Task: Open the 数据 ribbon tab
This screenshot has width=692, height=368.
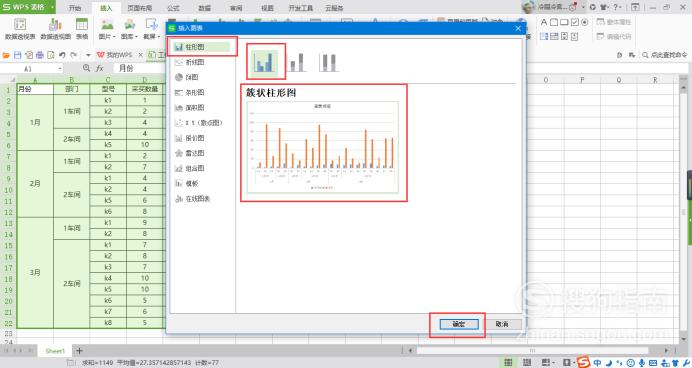Action: [x=205, y=8]
